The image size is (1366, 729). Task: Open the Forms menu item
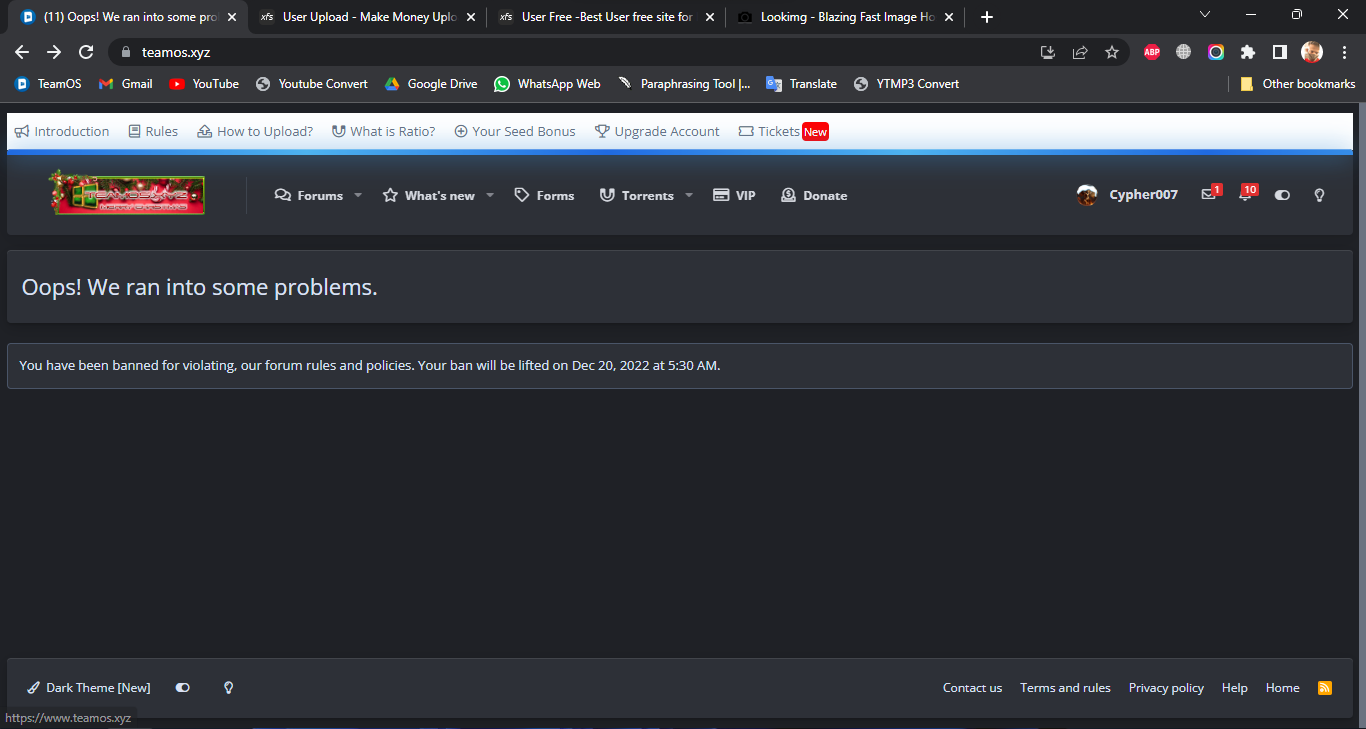tap(544, 196)
